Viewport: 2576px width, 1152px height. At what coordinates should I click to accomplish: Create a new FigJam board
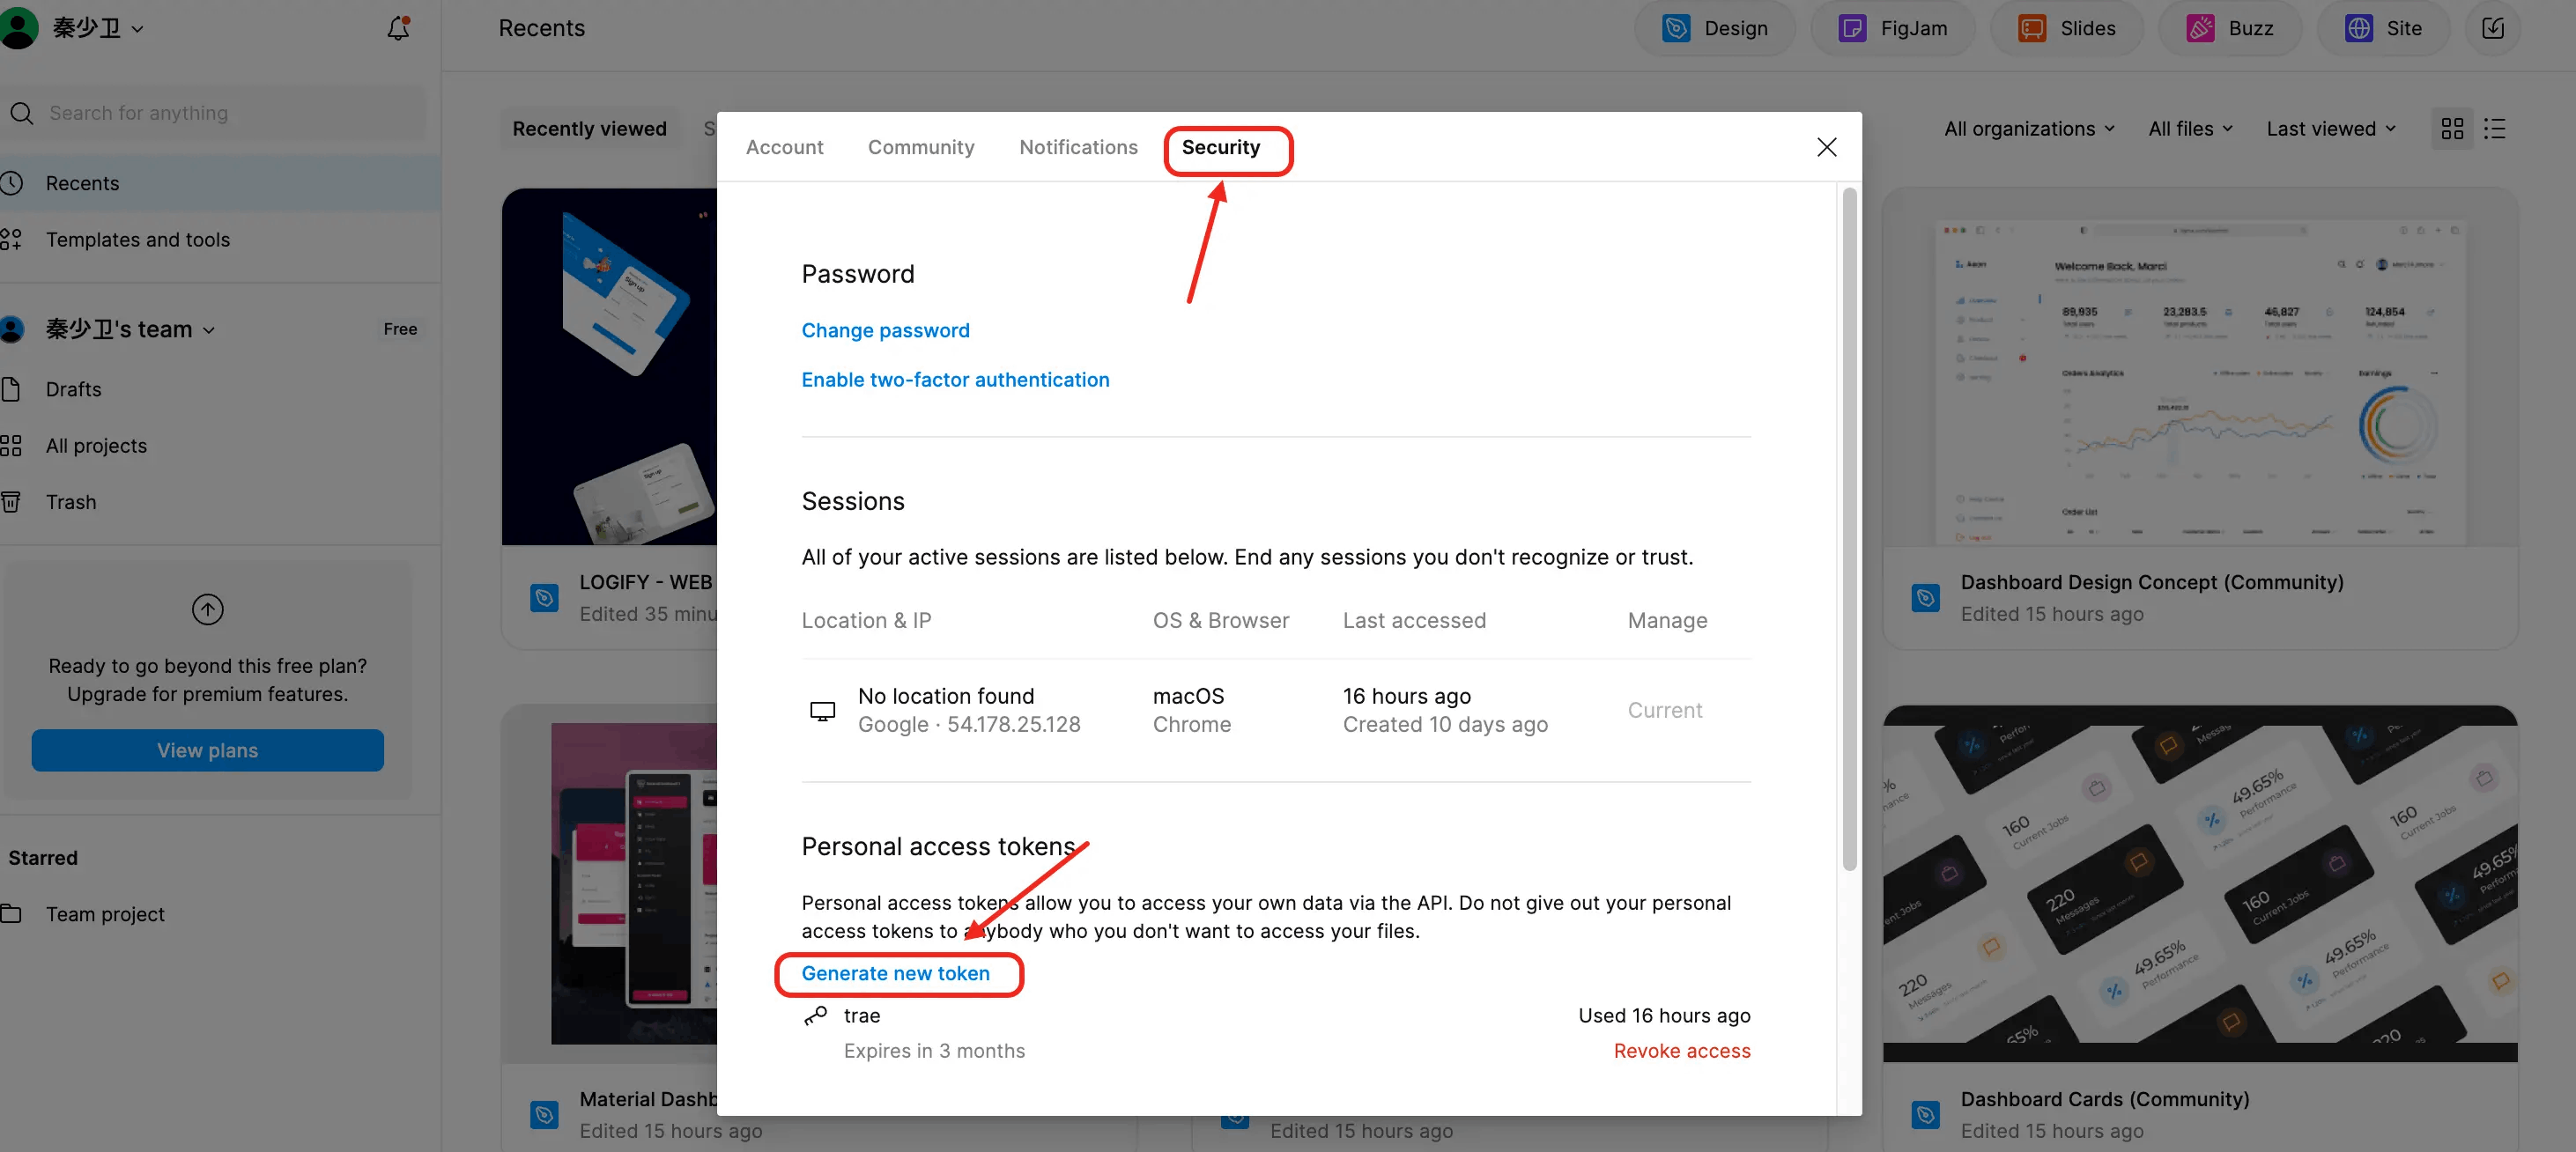1893,28
